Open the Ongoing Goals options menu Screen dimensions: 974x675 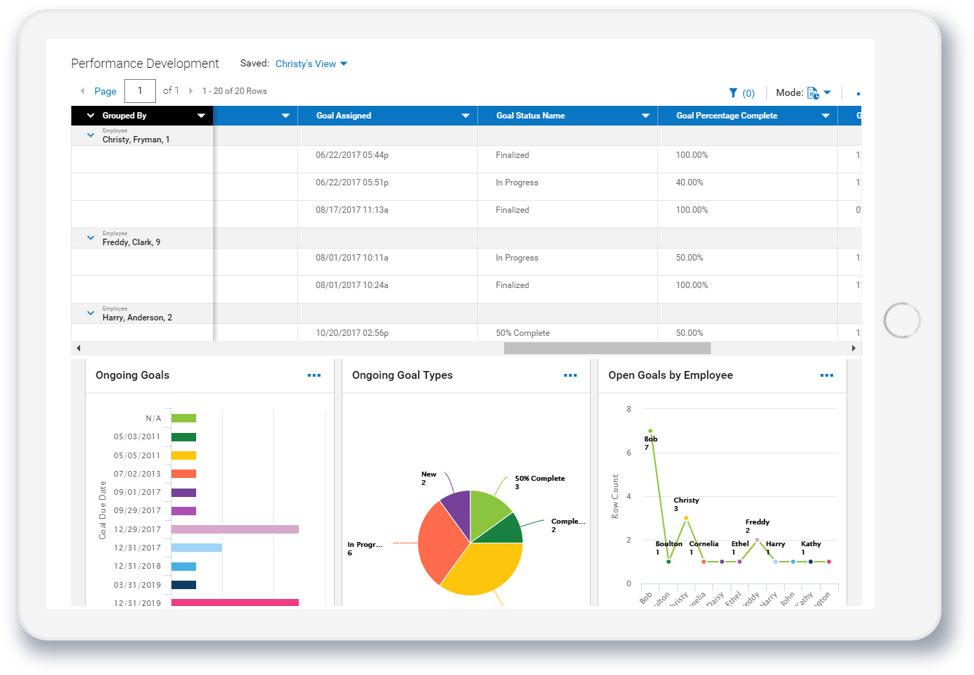313,375
